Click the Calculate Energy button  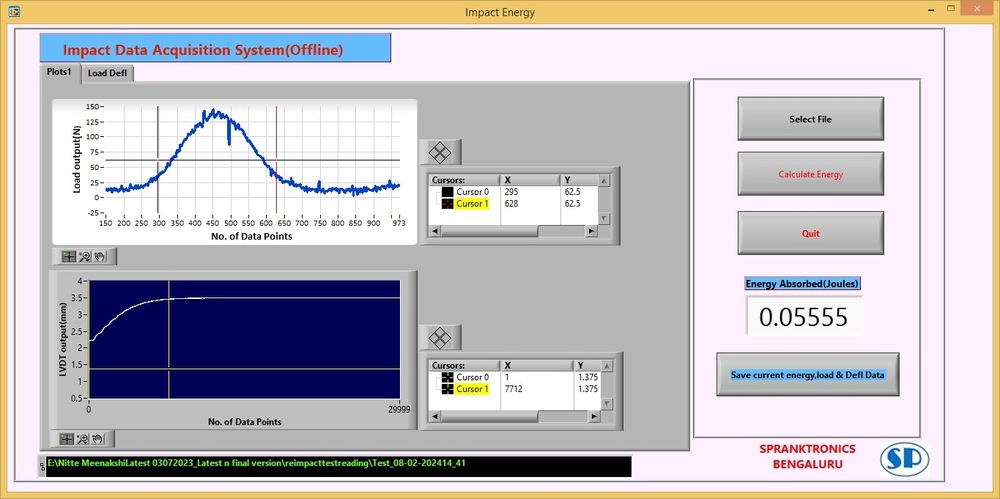click(x=811, y=174)
